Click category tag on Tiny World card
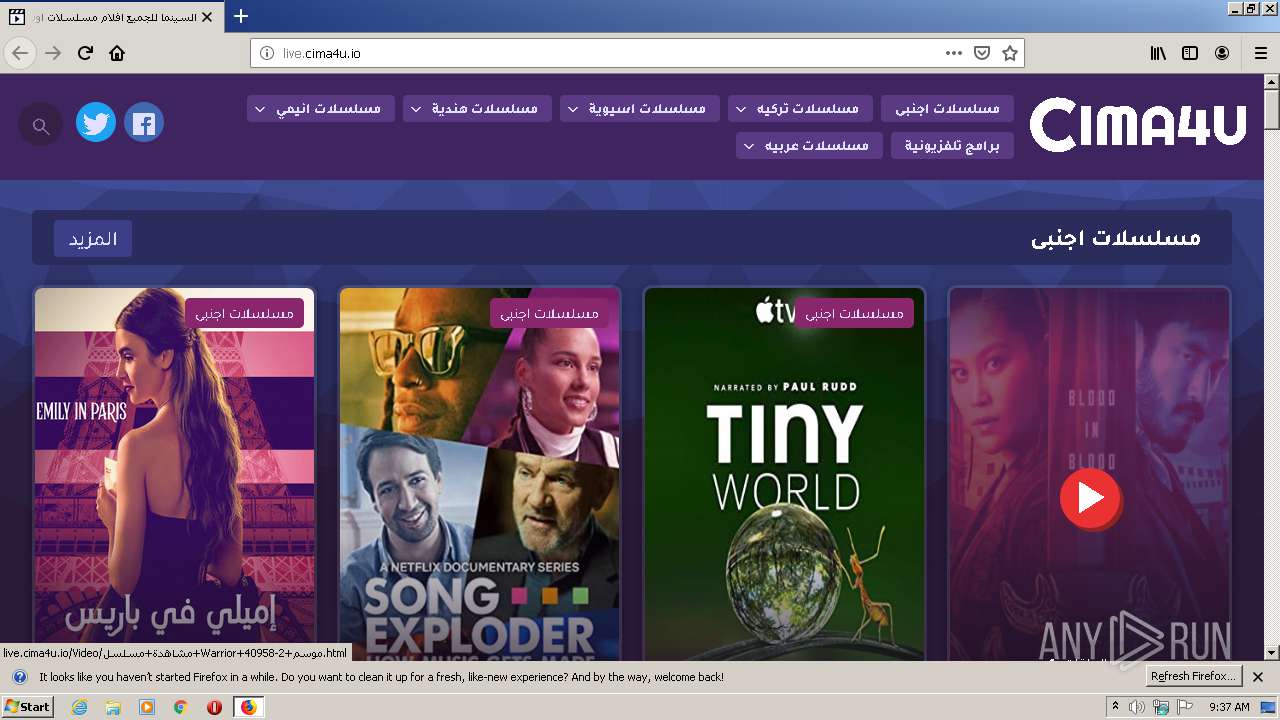Image resolution: width=1280 pixels, height=720 pixels. point(854,313)
